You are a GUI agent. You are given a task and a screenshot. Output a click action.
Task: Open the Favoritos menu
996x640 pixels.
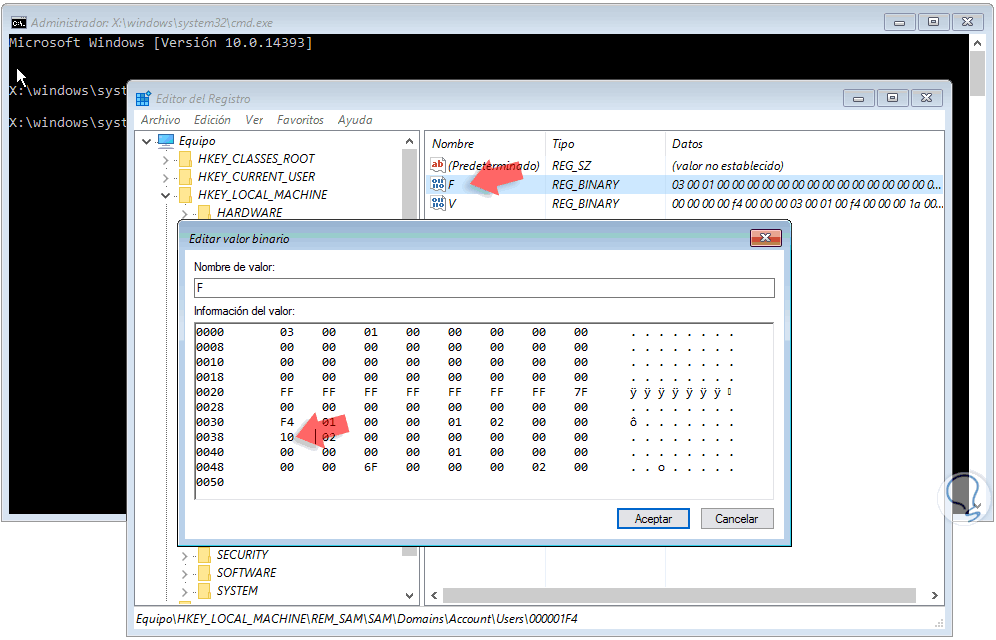click(300, 120)
